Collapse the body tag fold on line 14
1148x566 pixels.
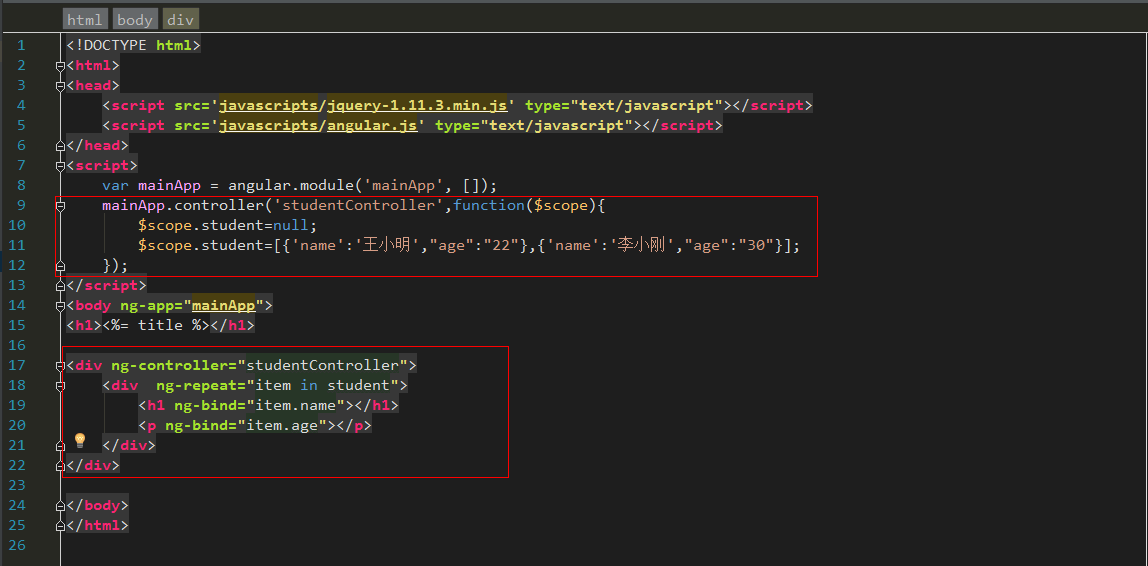click(61, 305)
